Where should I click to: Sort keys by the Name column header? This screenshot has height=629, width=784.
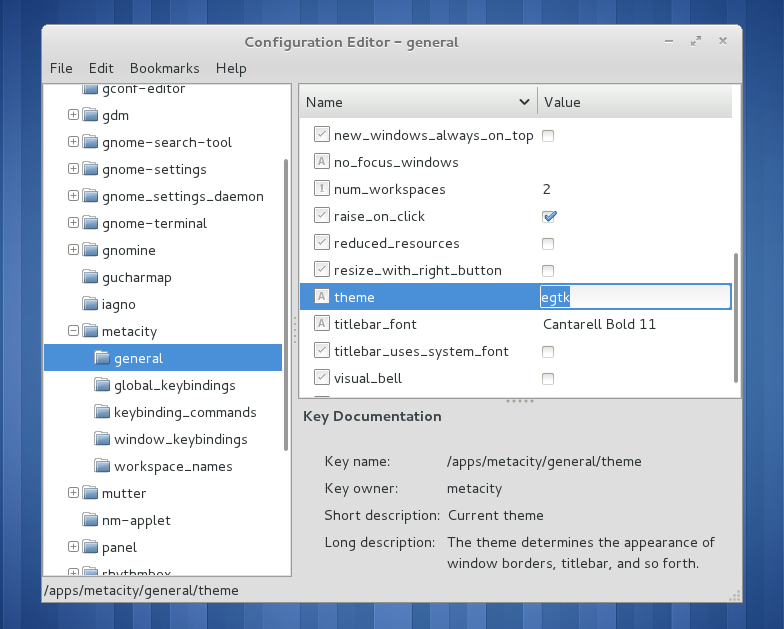(418, 102)
